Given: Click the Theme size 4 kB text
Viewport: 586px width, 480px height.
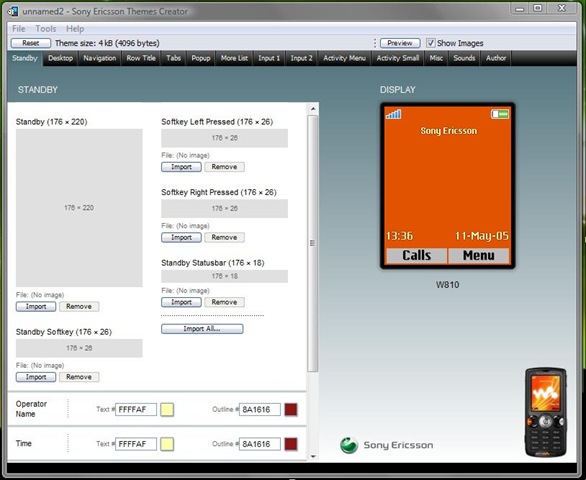Looking at the screenshot, I should 107,43.
